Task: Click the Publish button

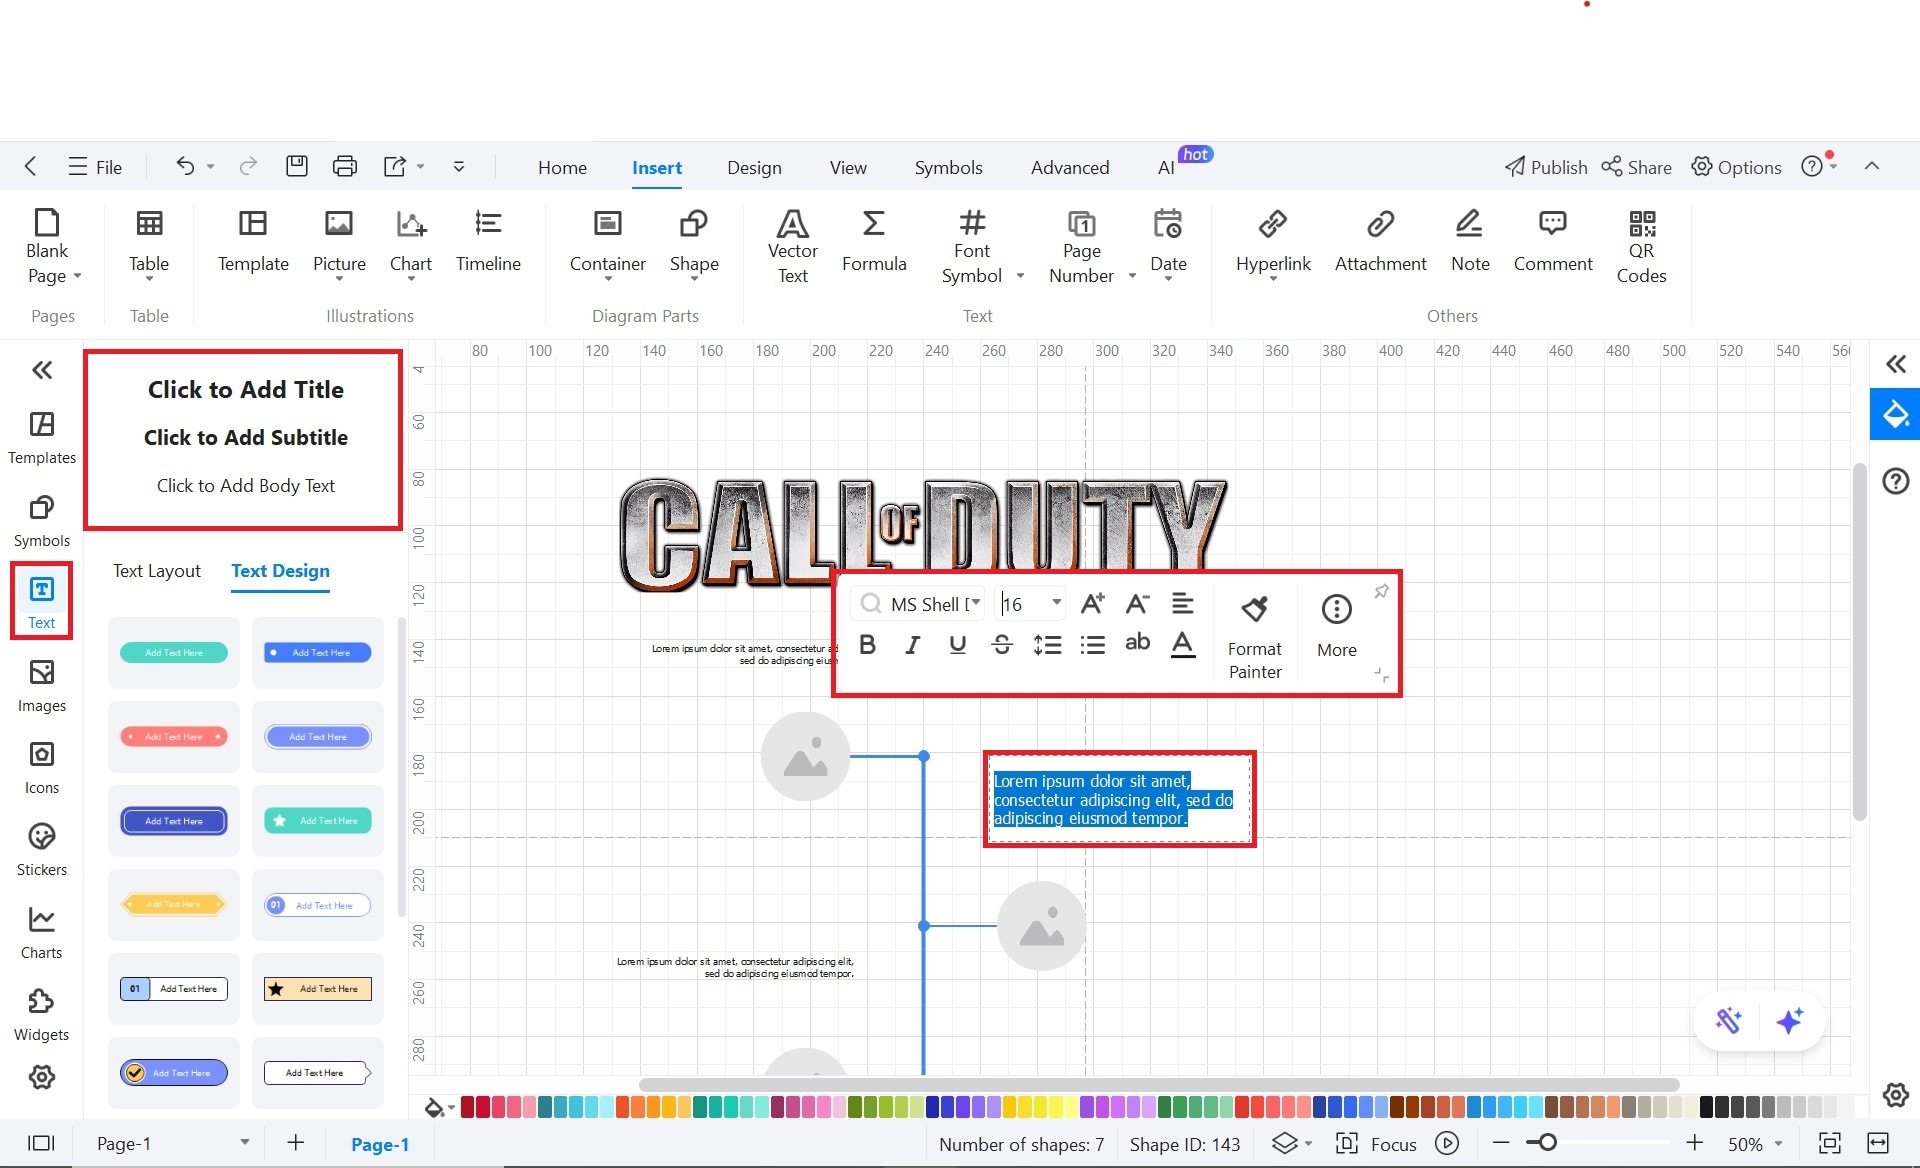Action: (x=1546, y=167)
